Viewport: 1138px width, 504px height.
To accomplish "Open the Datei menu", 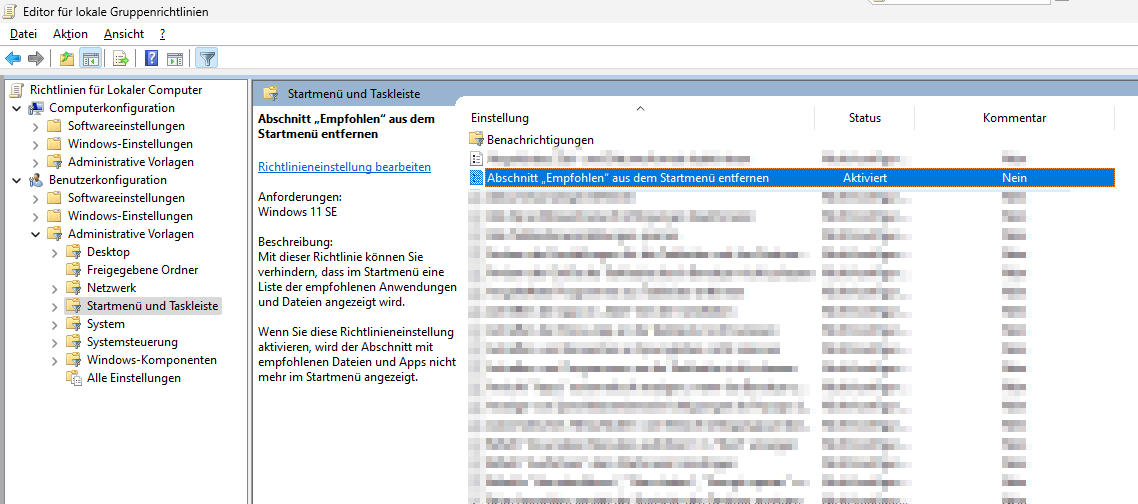I will click(x=23, y=34).
